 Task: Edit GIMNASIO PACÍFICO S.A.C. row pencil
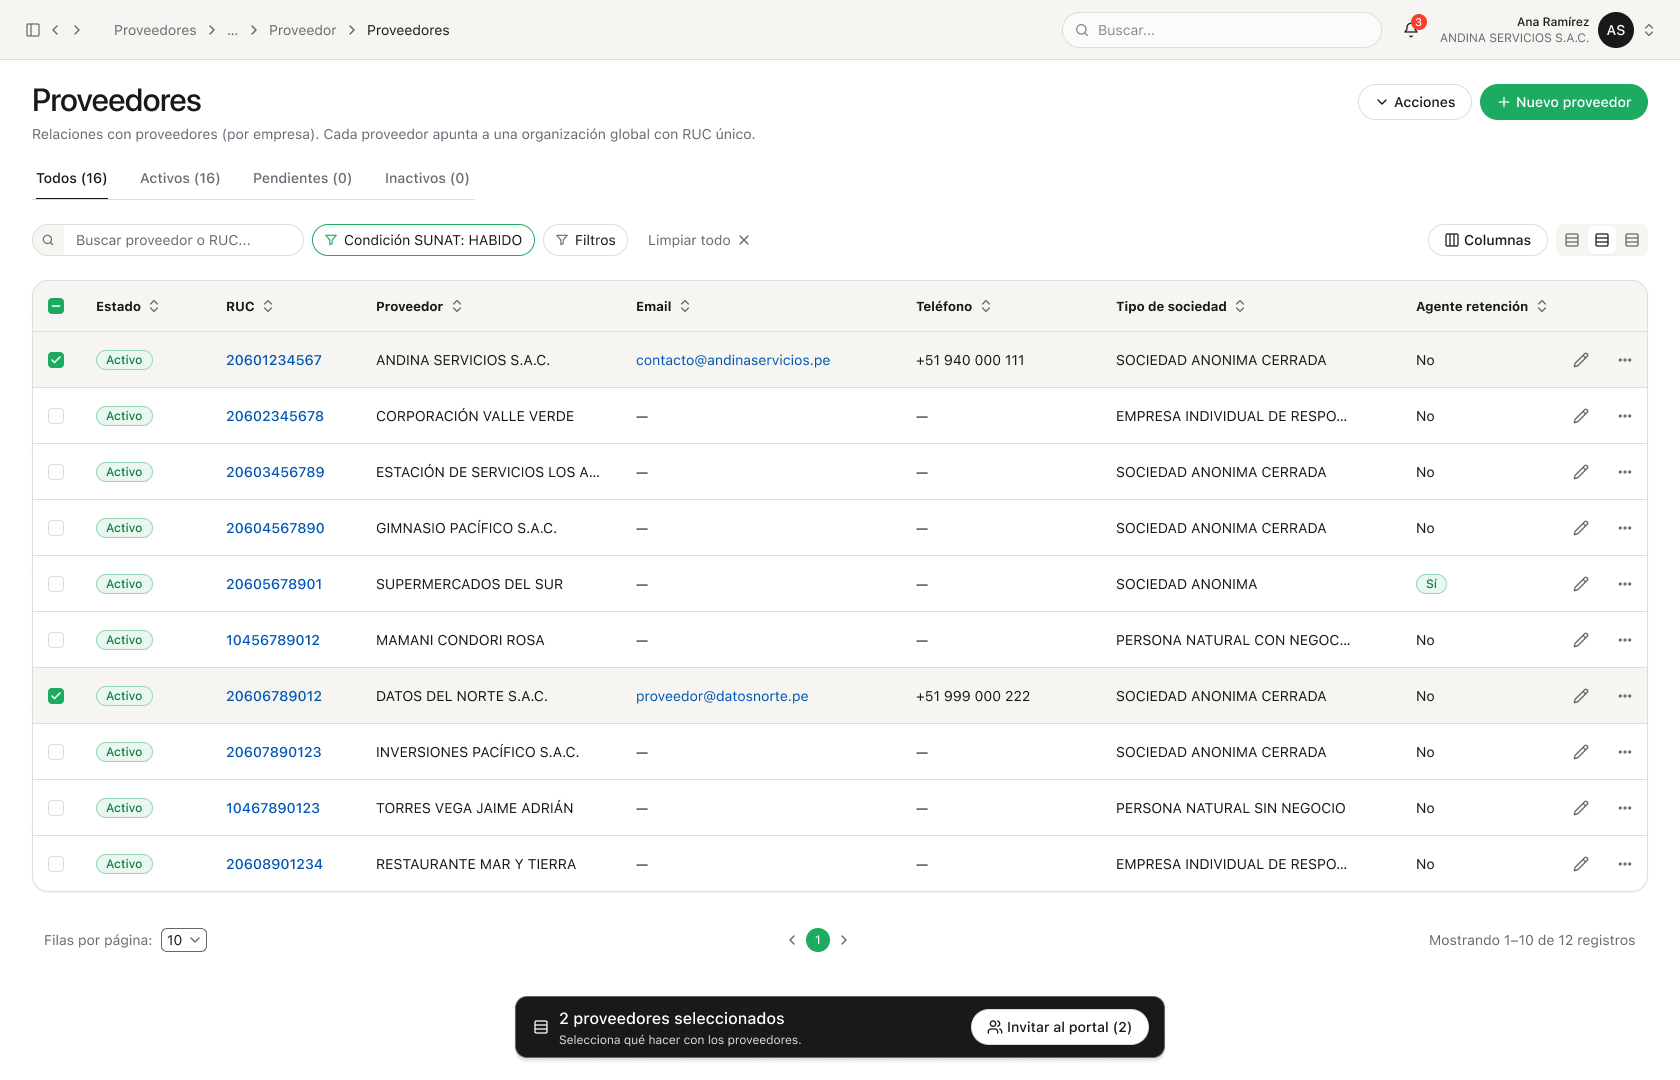tap(1581, 528)
